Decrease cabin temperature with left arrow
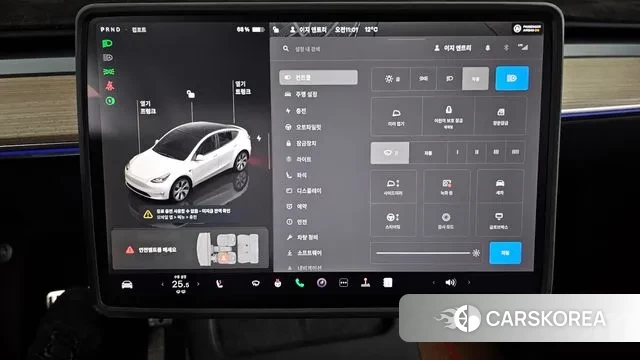 [x=162, y=284]
